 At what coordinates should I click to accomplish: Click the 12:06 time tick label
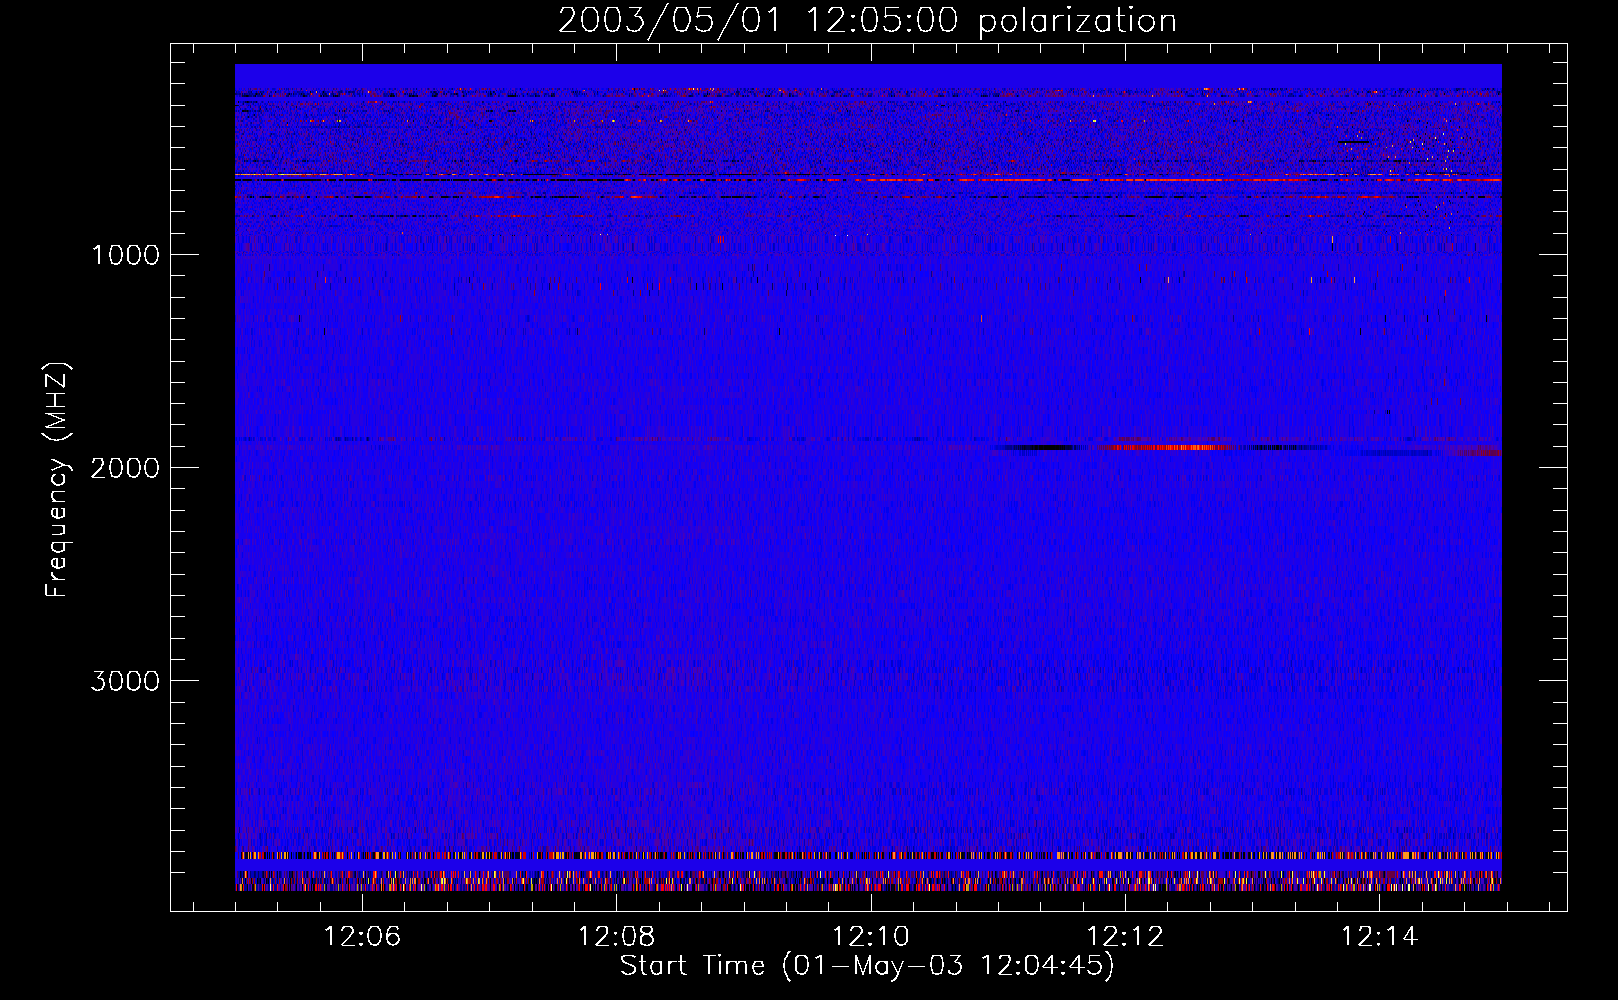[362, 937]
